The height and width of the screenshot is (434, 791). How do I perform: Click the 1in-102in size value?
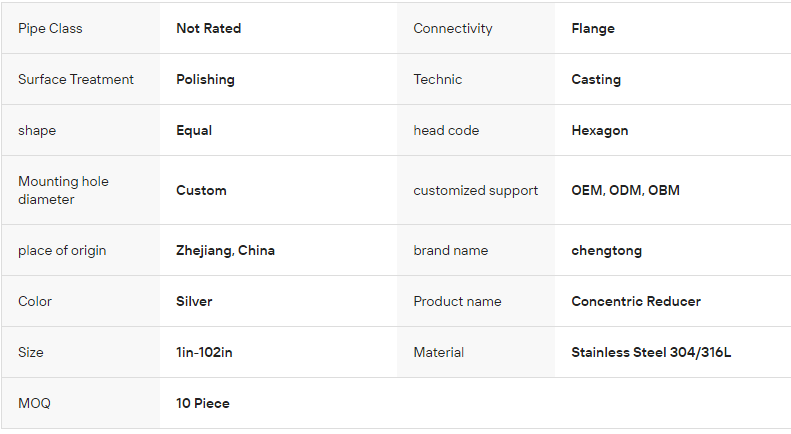(x=206, y=353)
